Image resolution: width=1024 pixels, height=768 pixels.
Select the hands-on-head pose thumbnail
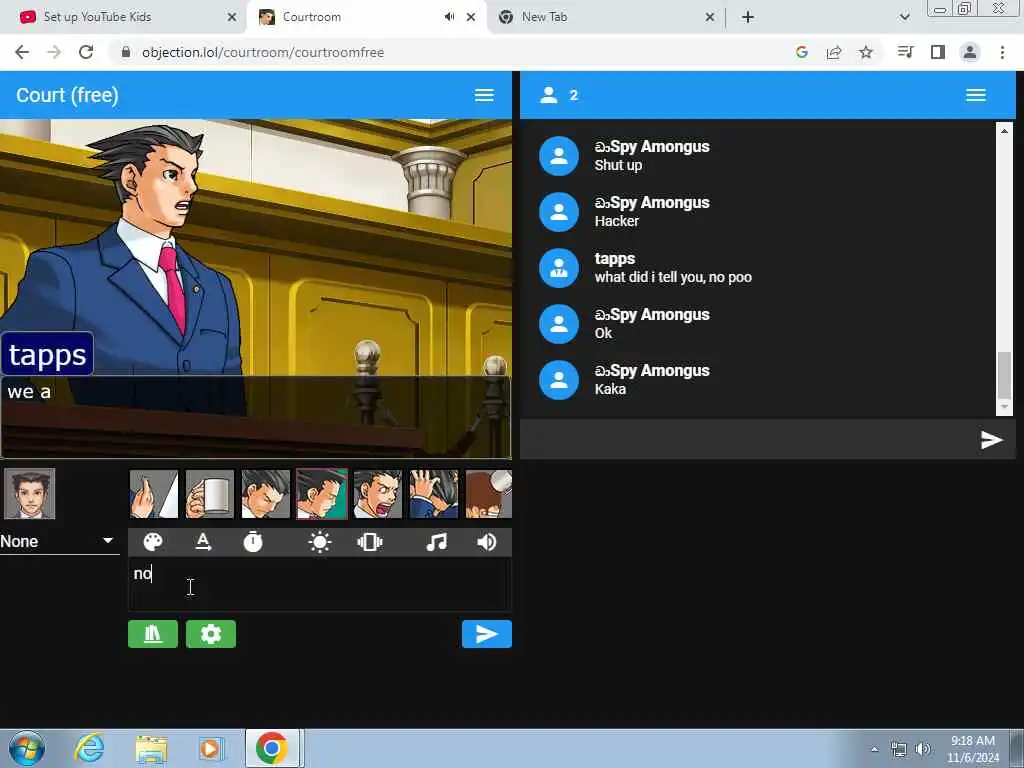coord(434,494)
